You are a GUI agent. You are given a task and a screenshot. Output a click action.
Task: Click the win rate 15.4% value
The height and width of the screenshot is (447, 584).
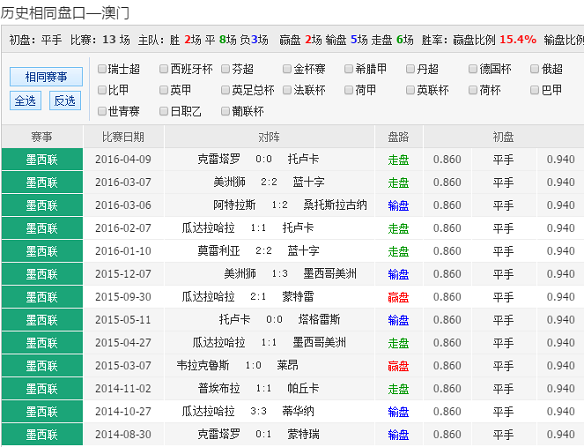pyautogui.click(x=518, y=39)
